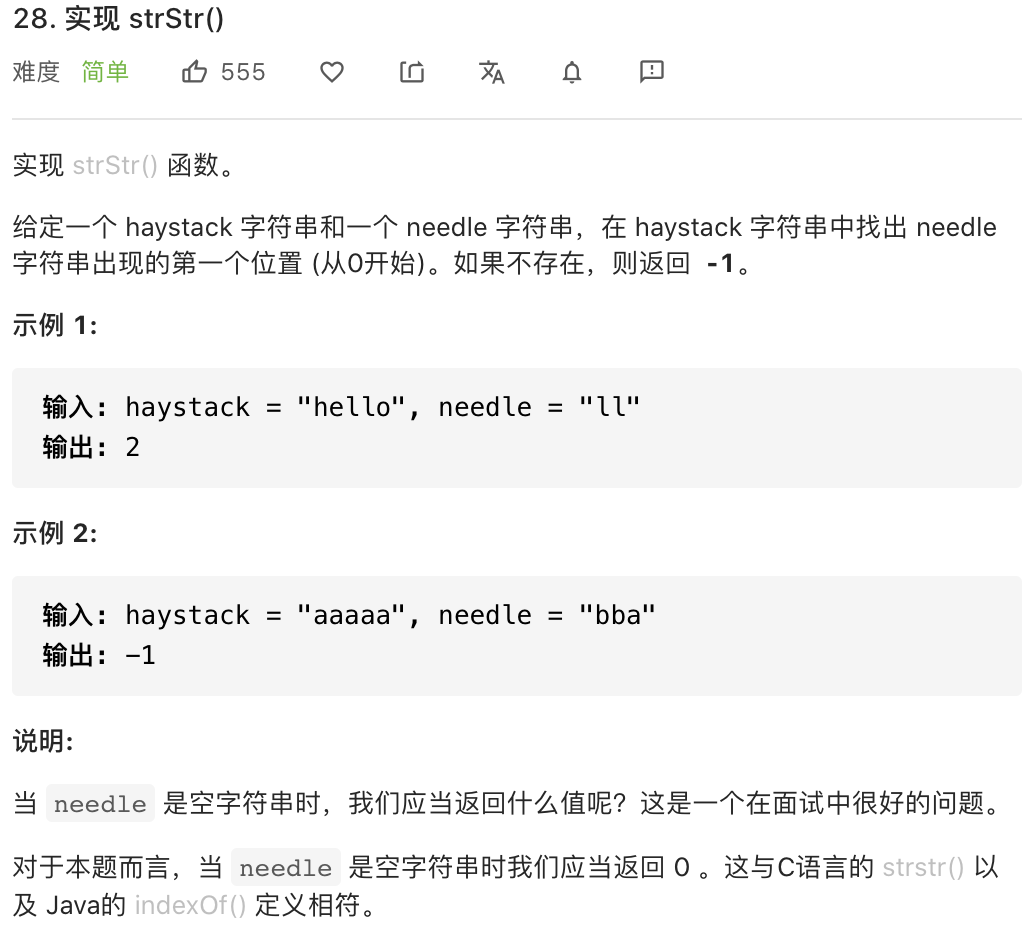Click the 说明: section heading
The width and height of the screenshot is (1034, 928).
(43, 741)
